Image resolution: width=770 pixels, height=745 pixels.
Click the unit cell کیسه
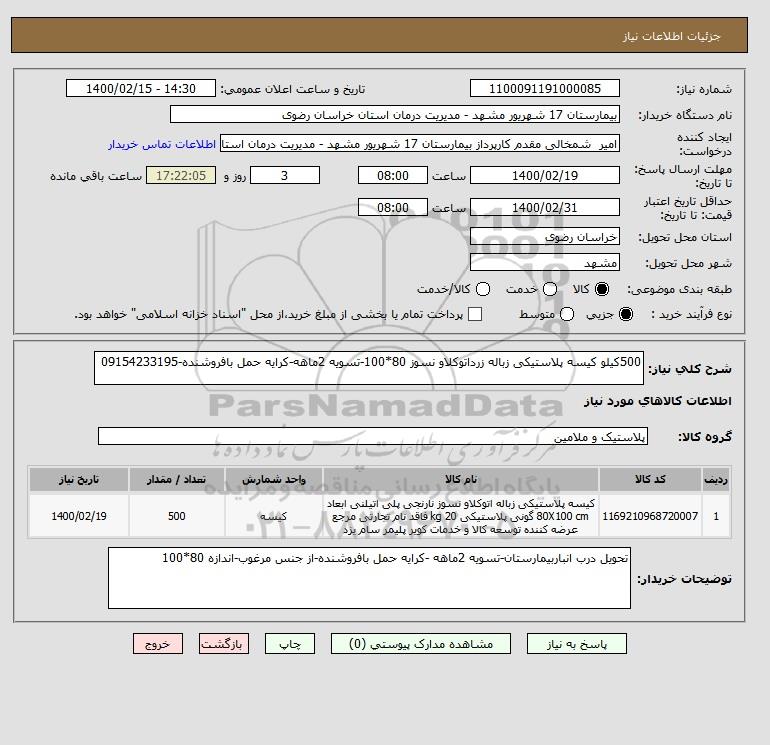coord(274,516)
